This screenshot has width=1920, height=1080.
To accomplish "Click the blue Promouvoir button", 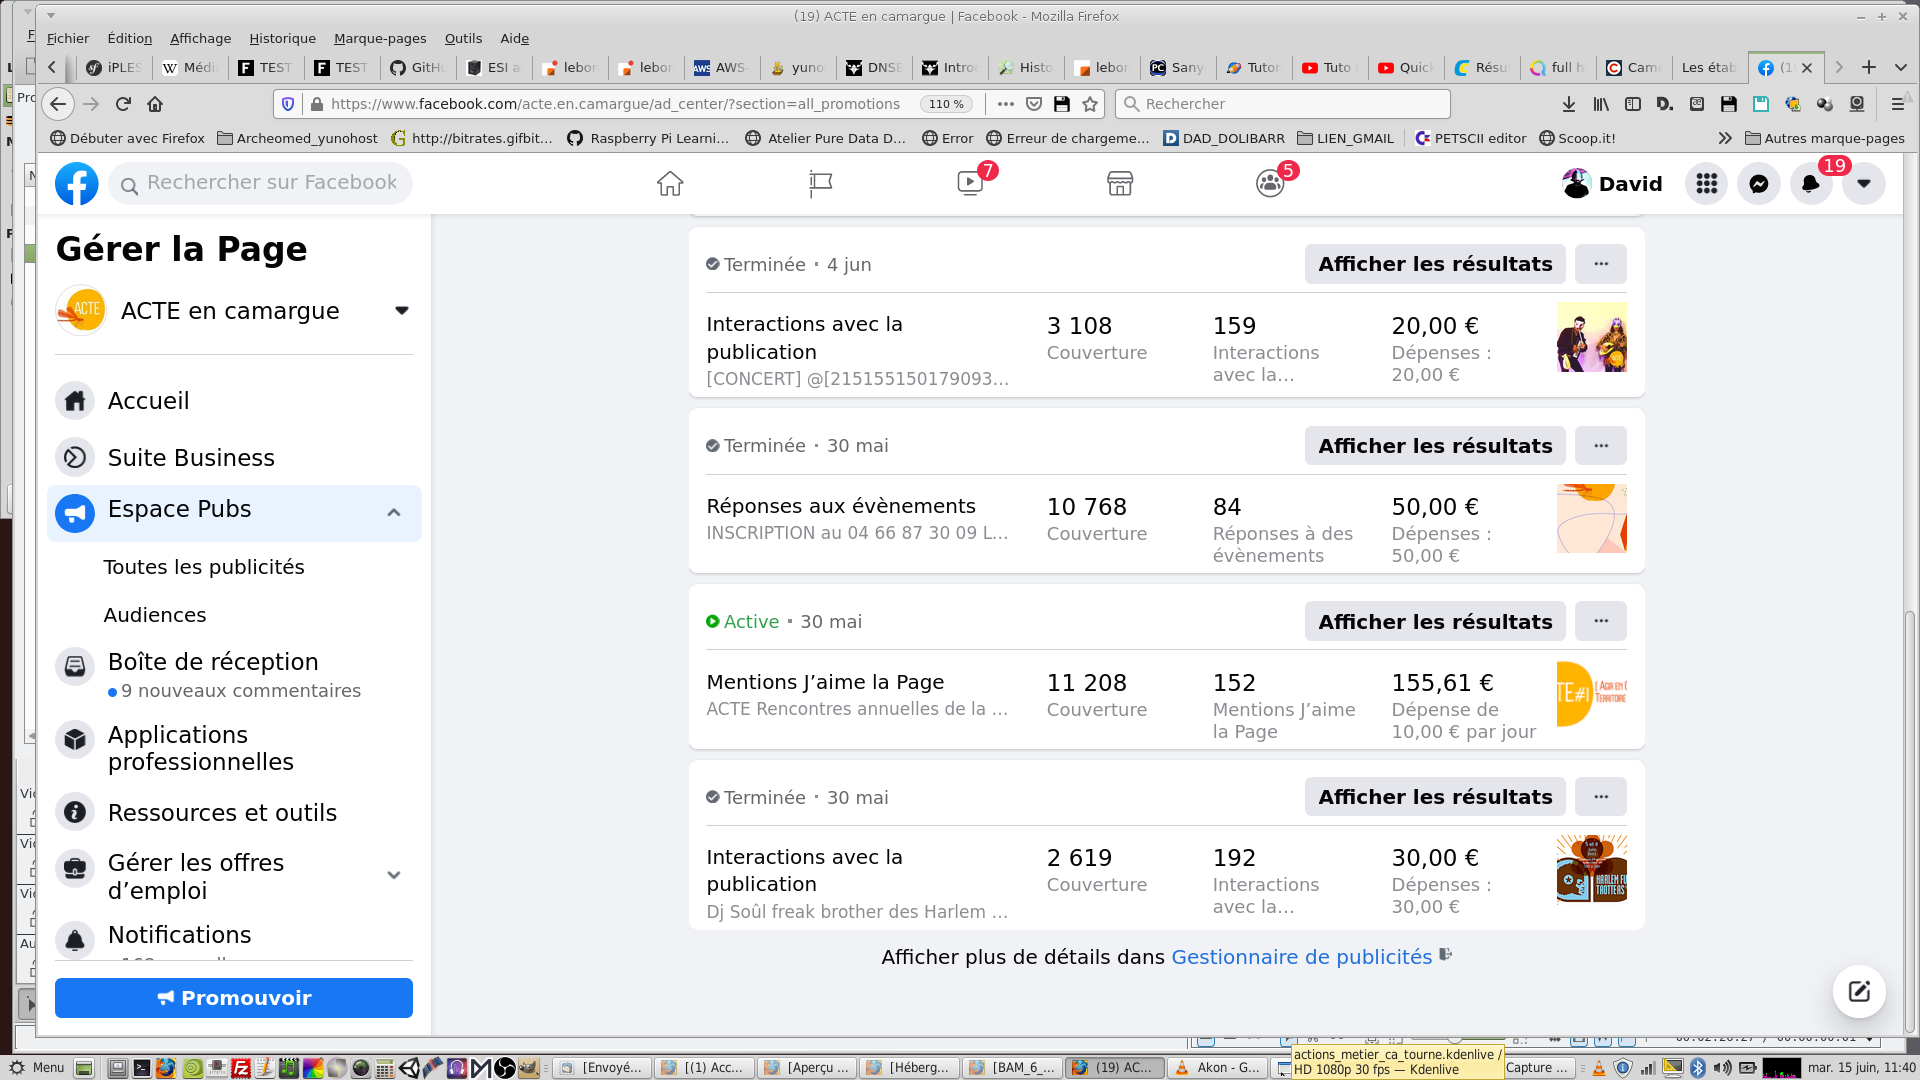I will (234, 998).
